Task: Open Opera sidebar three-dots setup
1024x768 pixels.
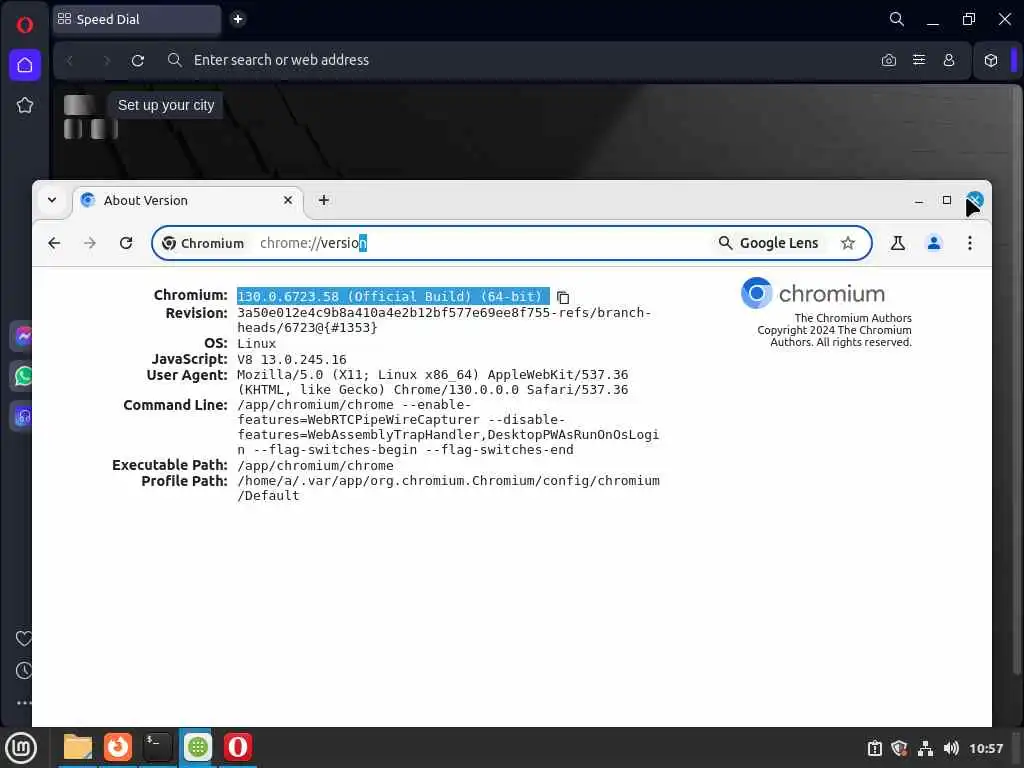Action: point(24,703)
